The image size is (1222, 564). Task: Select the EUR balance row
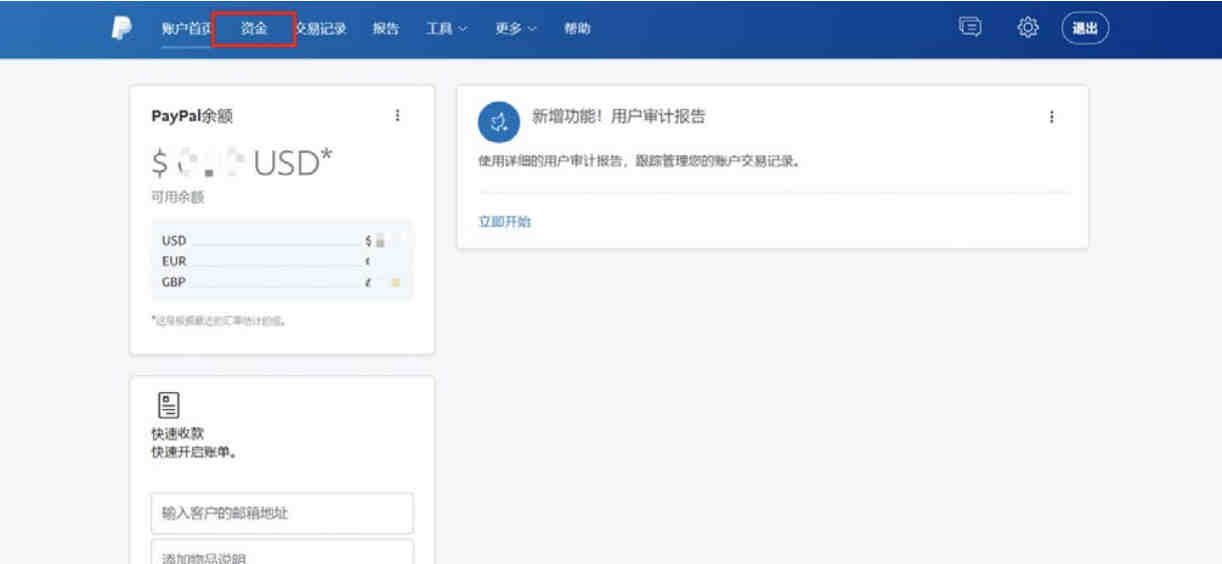point(281,261)
